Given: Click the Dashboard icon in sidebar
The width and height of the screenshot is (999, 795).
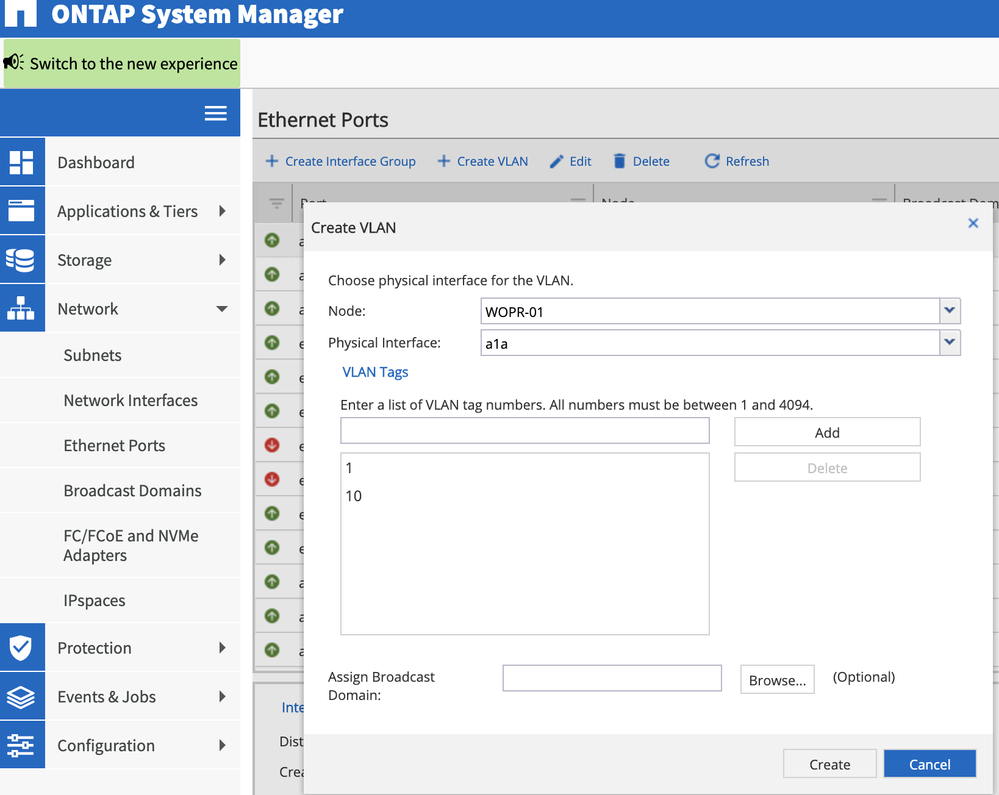Looking at the screenshot, I should tap(22, 162).
